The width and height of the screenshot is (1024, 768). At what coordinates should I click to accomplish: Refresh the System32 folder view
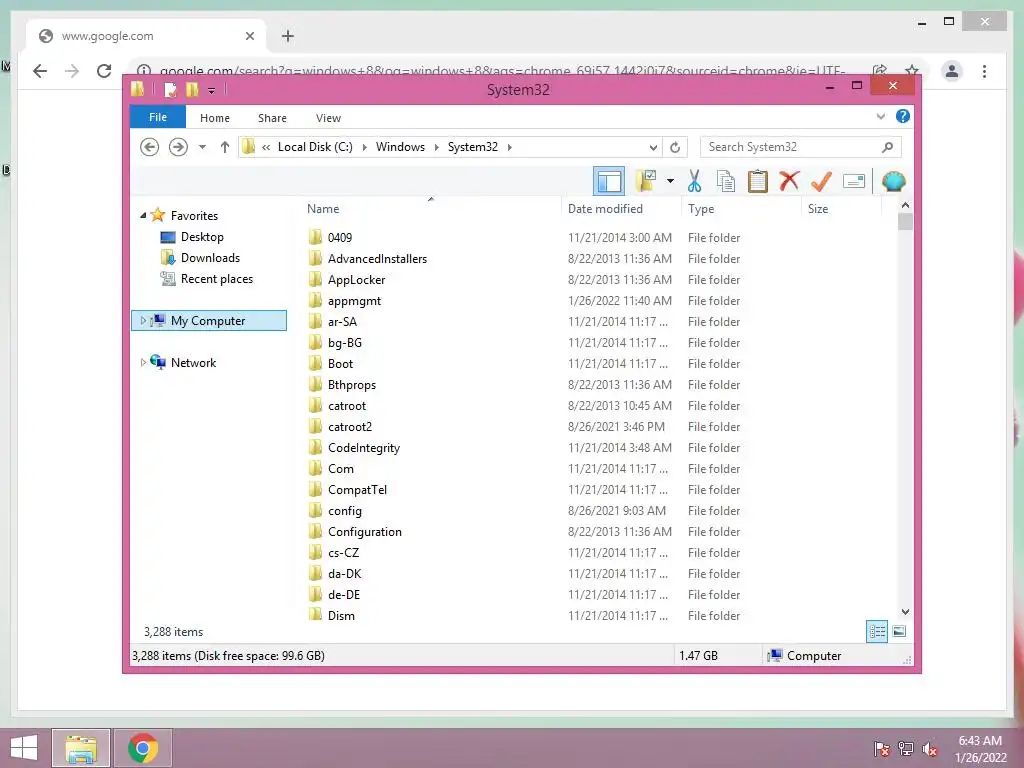tap(675, 147)
